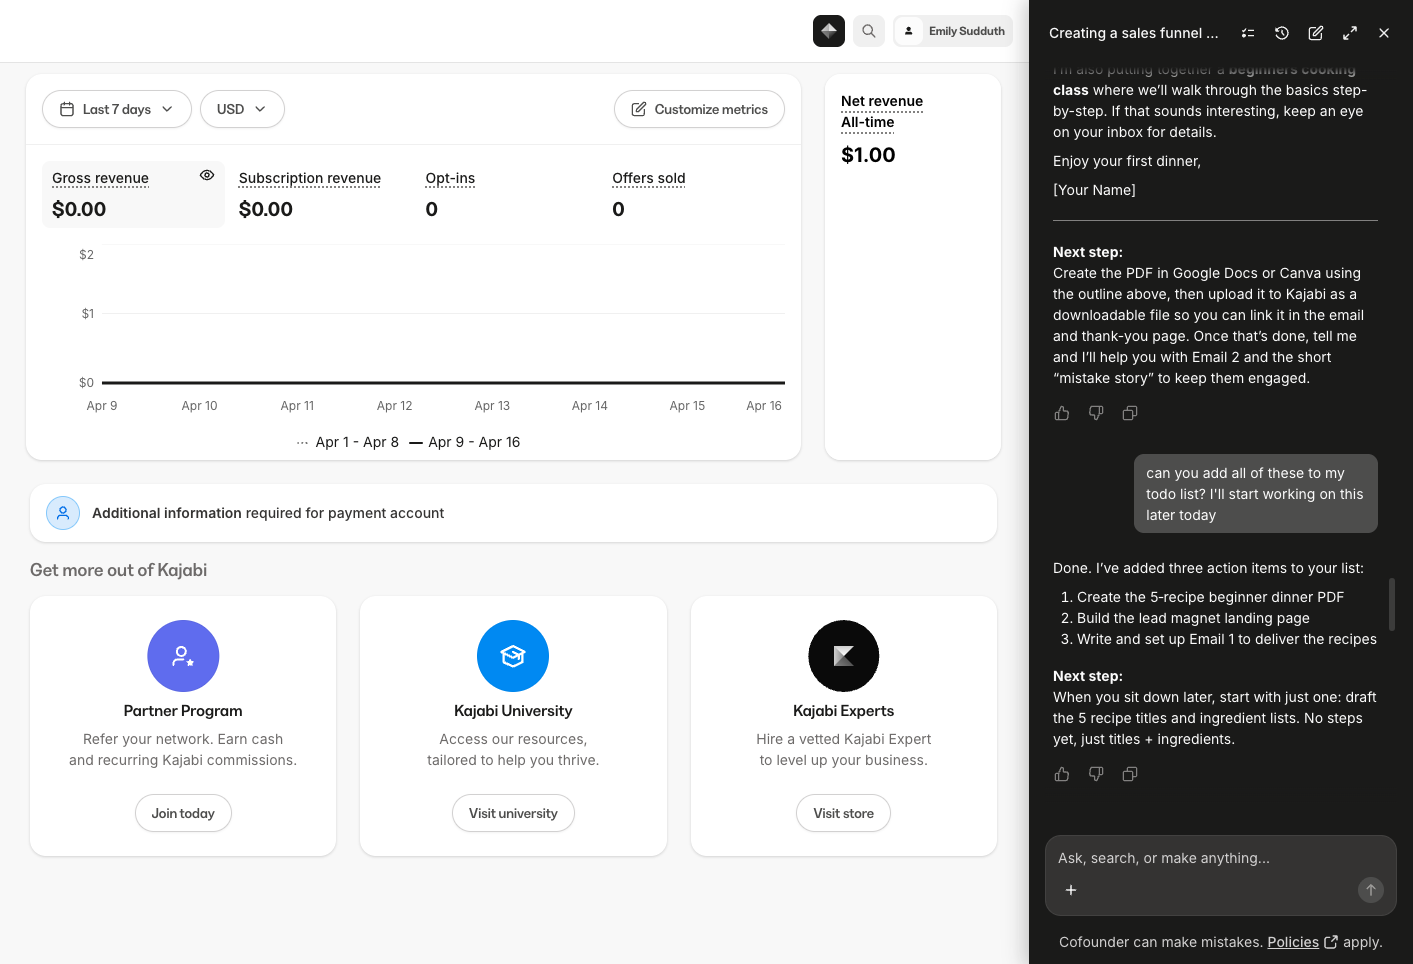The width and height of the screenshot is (1413, 964).
Task: Open search with the magnifying glass
Action: coord(868,31)
